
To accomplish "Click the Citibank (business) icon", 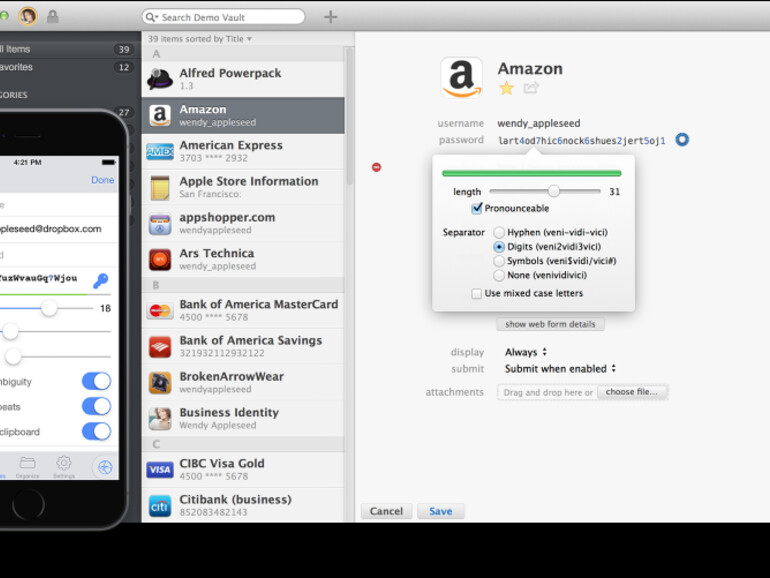I will tap(160, 506).
